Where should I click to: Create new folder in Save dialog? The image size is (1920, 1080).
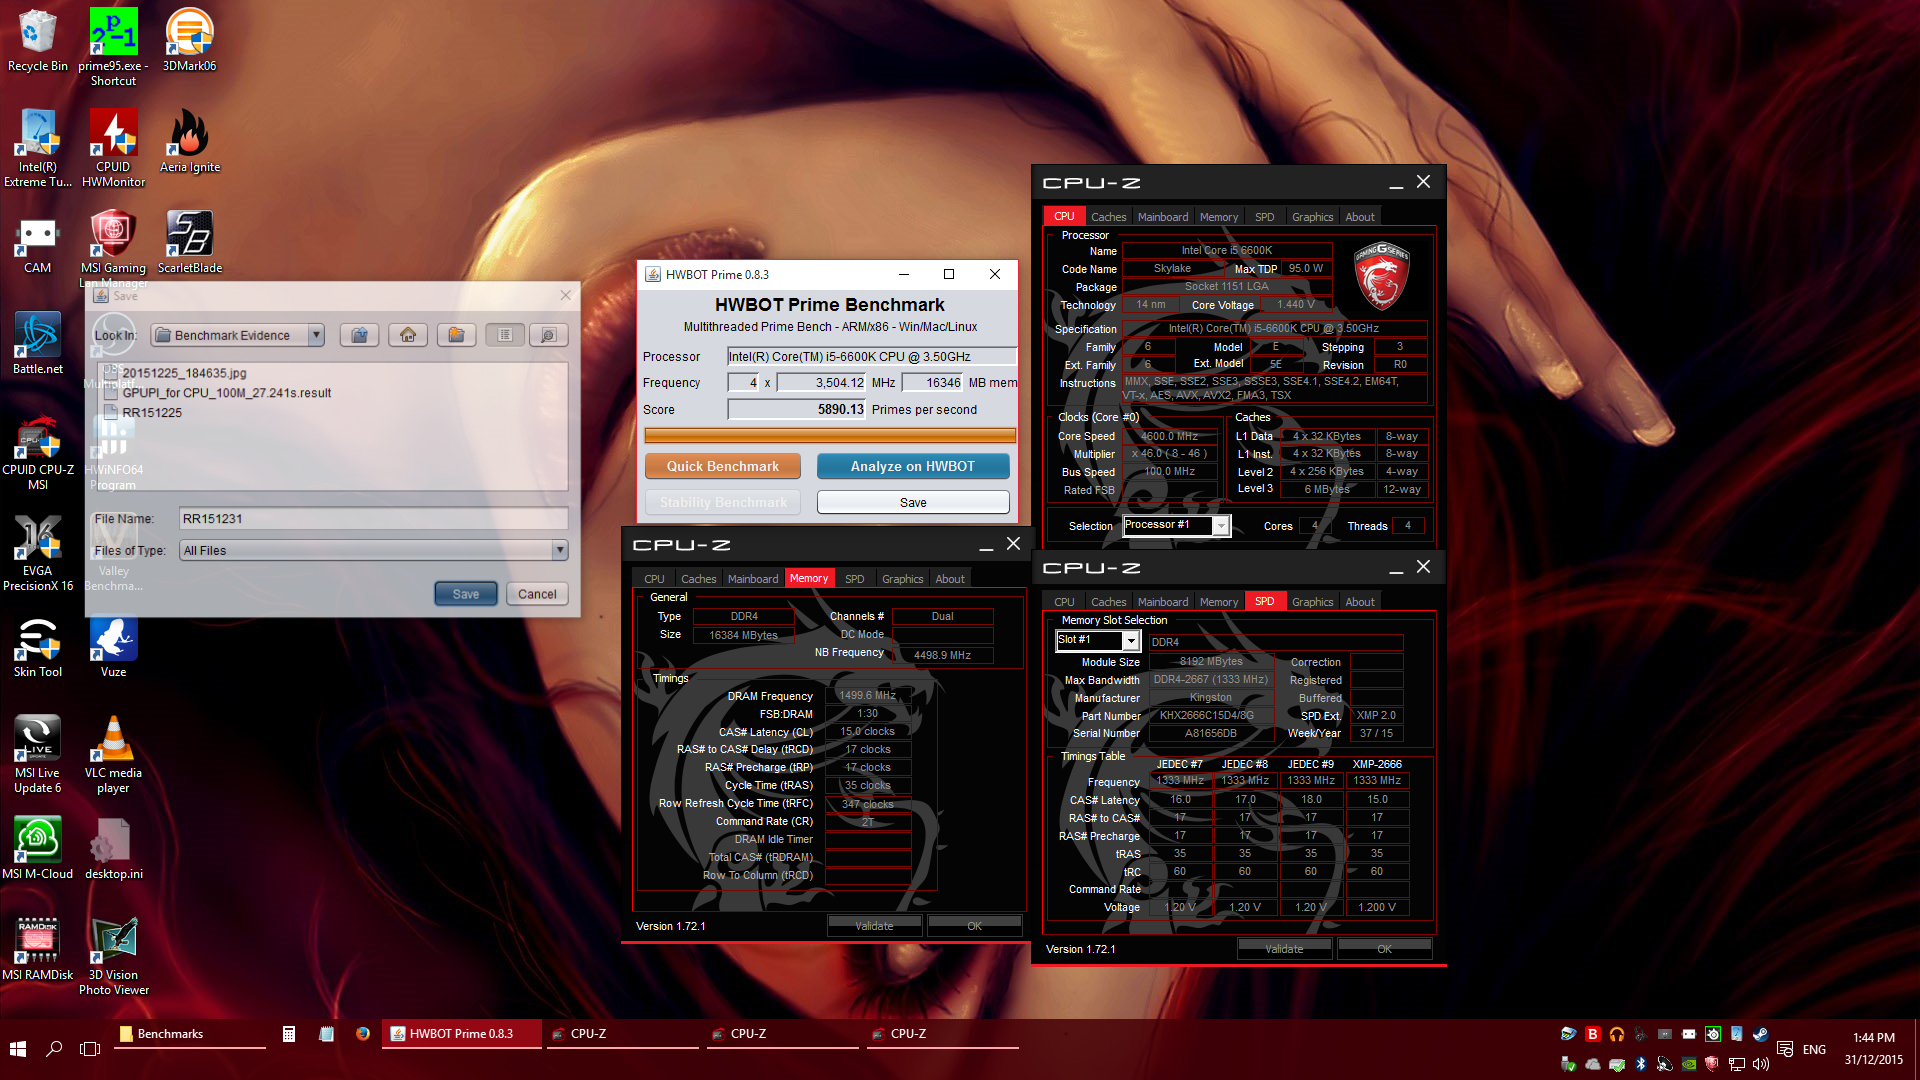(456, 335)
